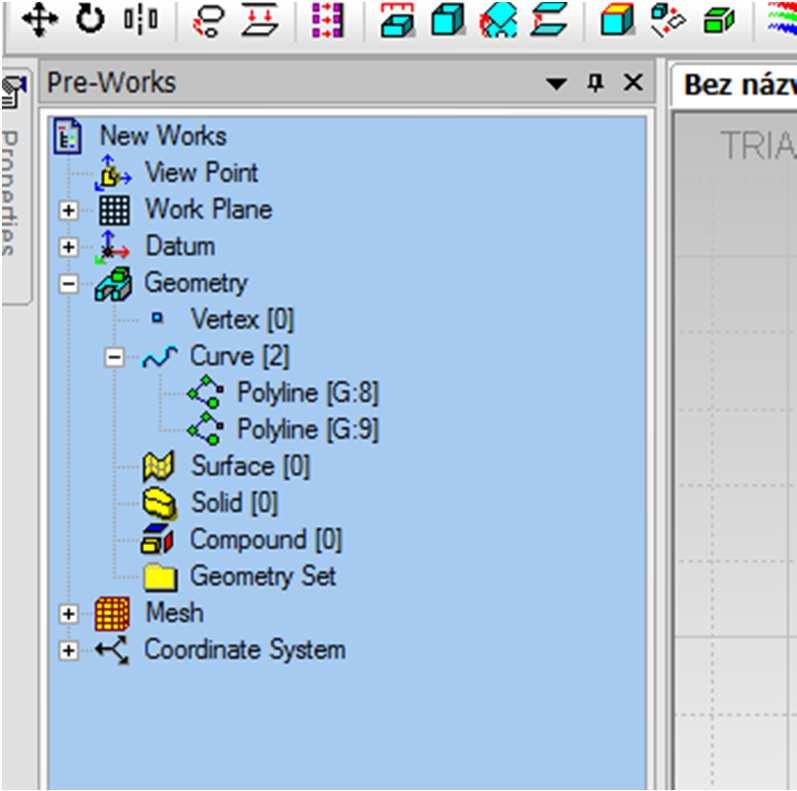Click the Mirror tool icon
The image size is (797, 791).
point(141,20)
